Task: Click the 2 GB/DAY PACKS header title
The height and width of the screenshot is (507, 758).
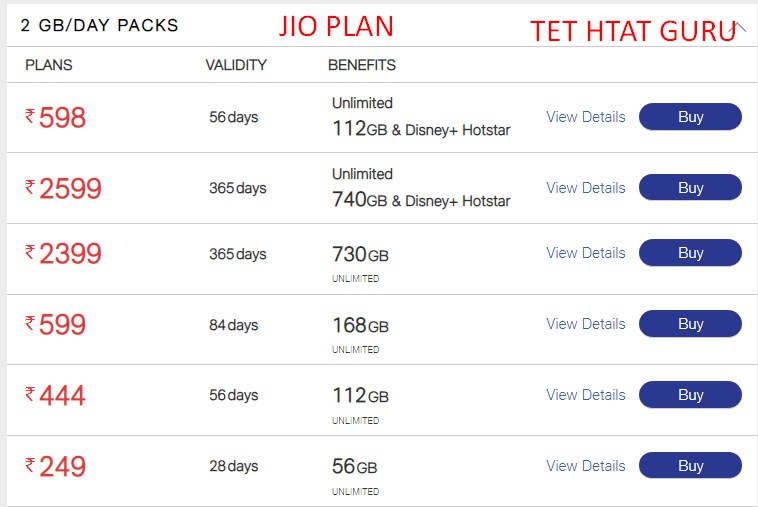Action: coord(100,25)
